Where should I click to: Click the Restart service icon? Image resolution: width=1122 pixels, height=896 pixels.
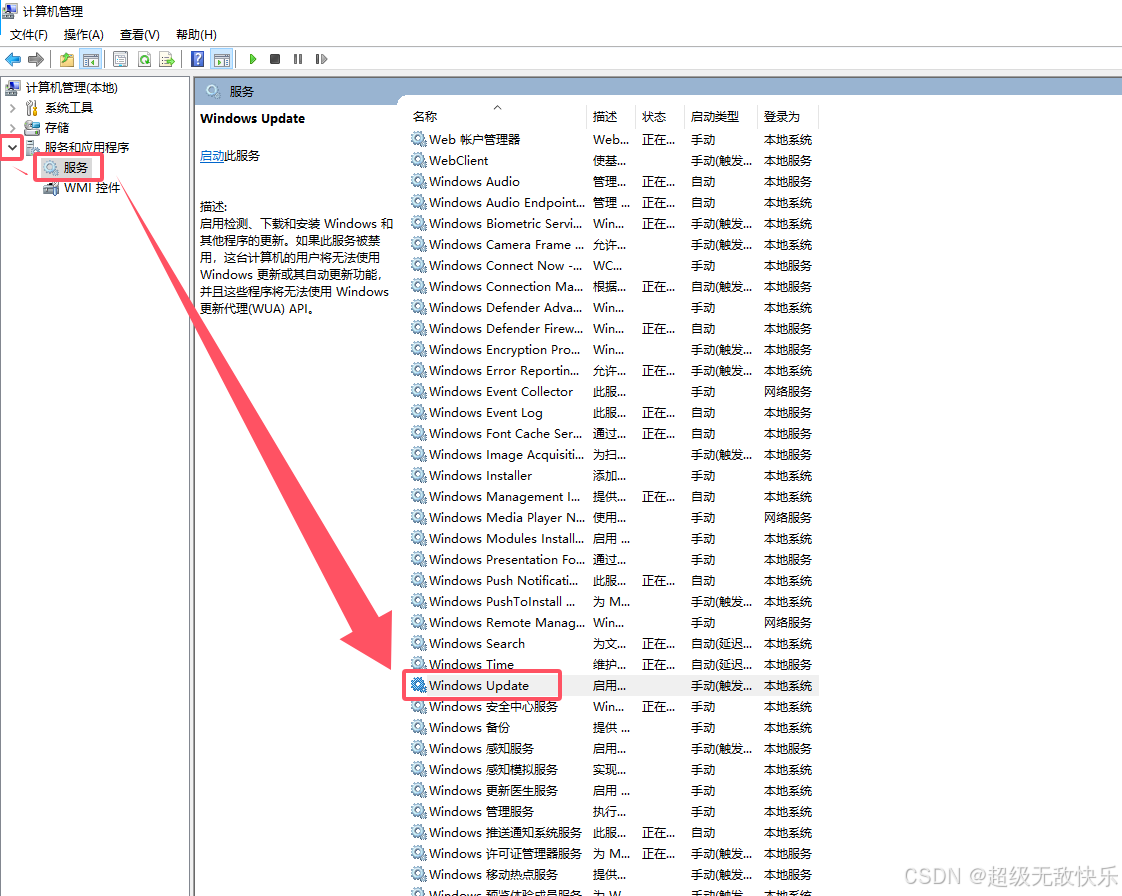321,59
